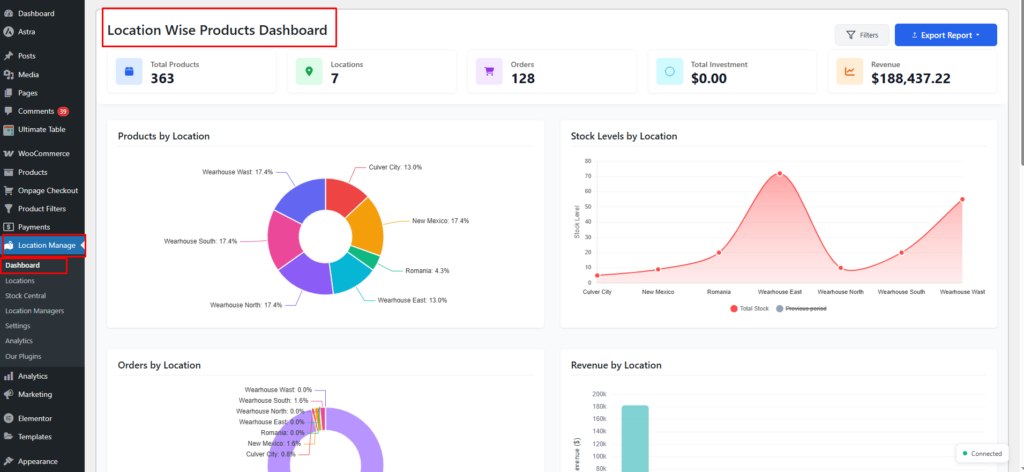Click the Revenue chart icon
The height and width of the screenshot is (472, 1024).
point(849,71)
